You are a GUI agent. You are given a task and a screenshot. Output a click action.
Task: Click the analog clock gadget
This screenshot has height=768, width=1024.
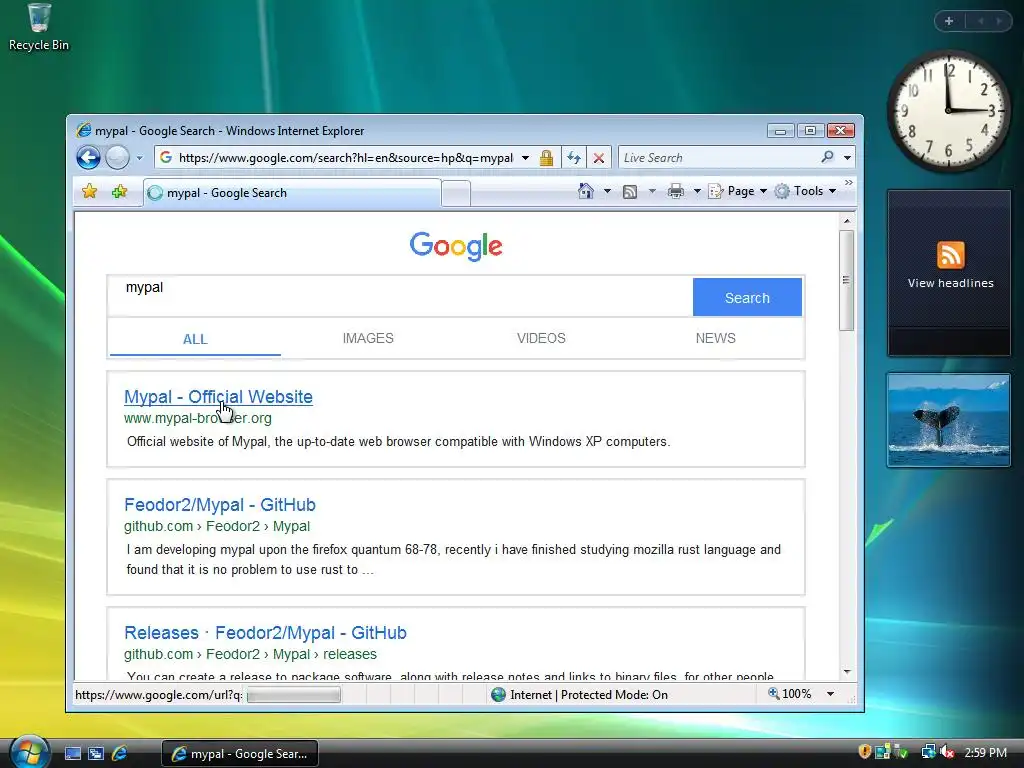tap(948, 111)
